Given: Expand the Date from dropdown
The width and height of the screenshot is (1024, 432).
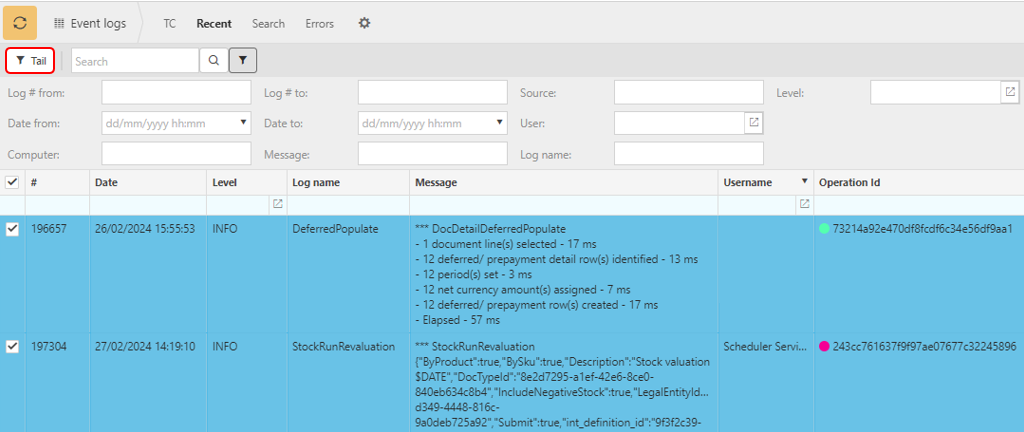Looking at the screenshot, I should click(244, 123).
